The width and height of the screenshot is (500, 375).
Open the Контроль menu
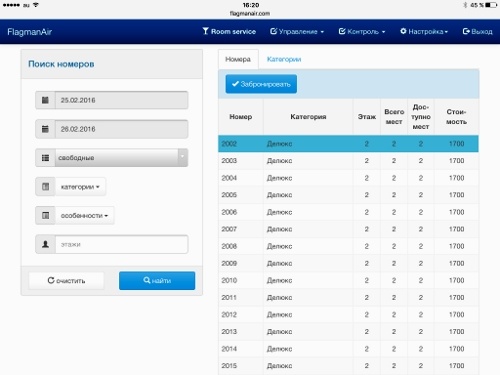click(x=362, y=32)
